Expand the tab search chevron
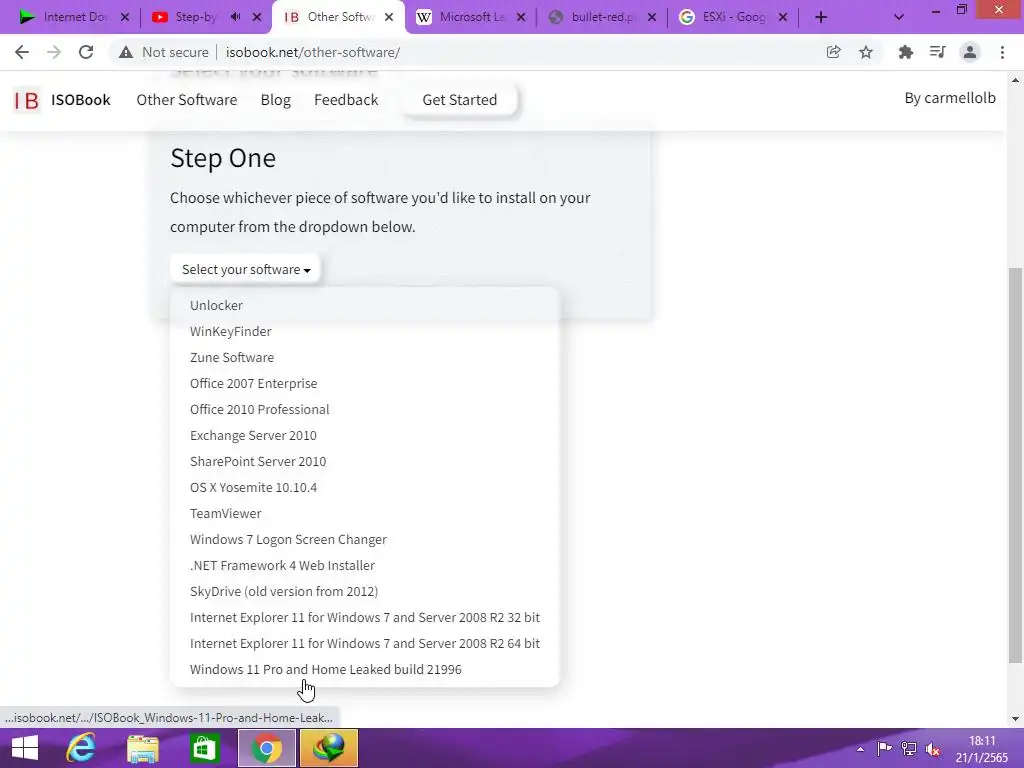Screen dimensions: 1024x768 pyautogui.click(x=899, y=18)
